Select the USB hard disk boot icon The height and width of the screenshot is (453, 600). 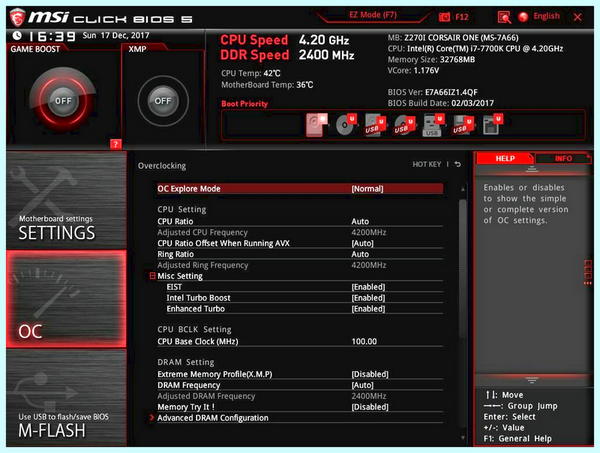pyautogui.click(x=375, y=125)
